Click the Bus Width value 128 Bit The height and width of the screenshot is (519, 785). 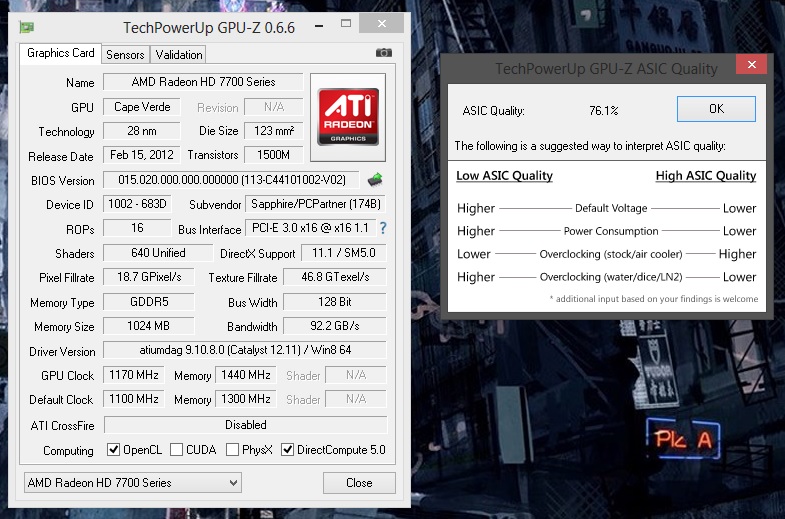point(335,302)
